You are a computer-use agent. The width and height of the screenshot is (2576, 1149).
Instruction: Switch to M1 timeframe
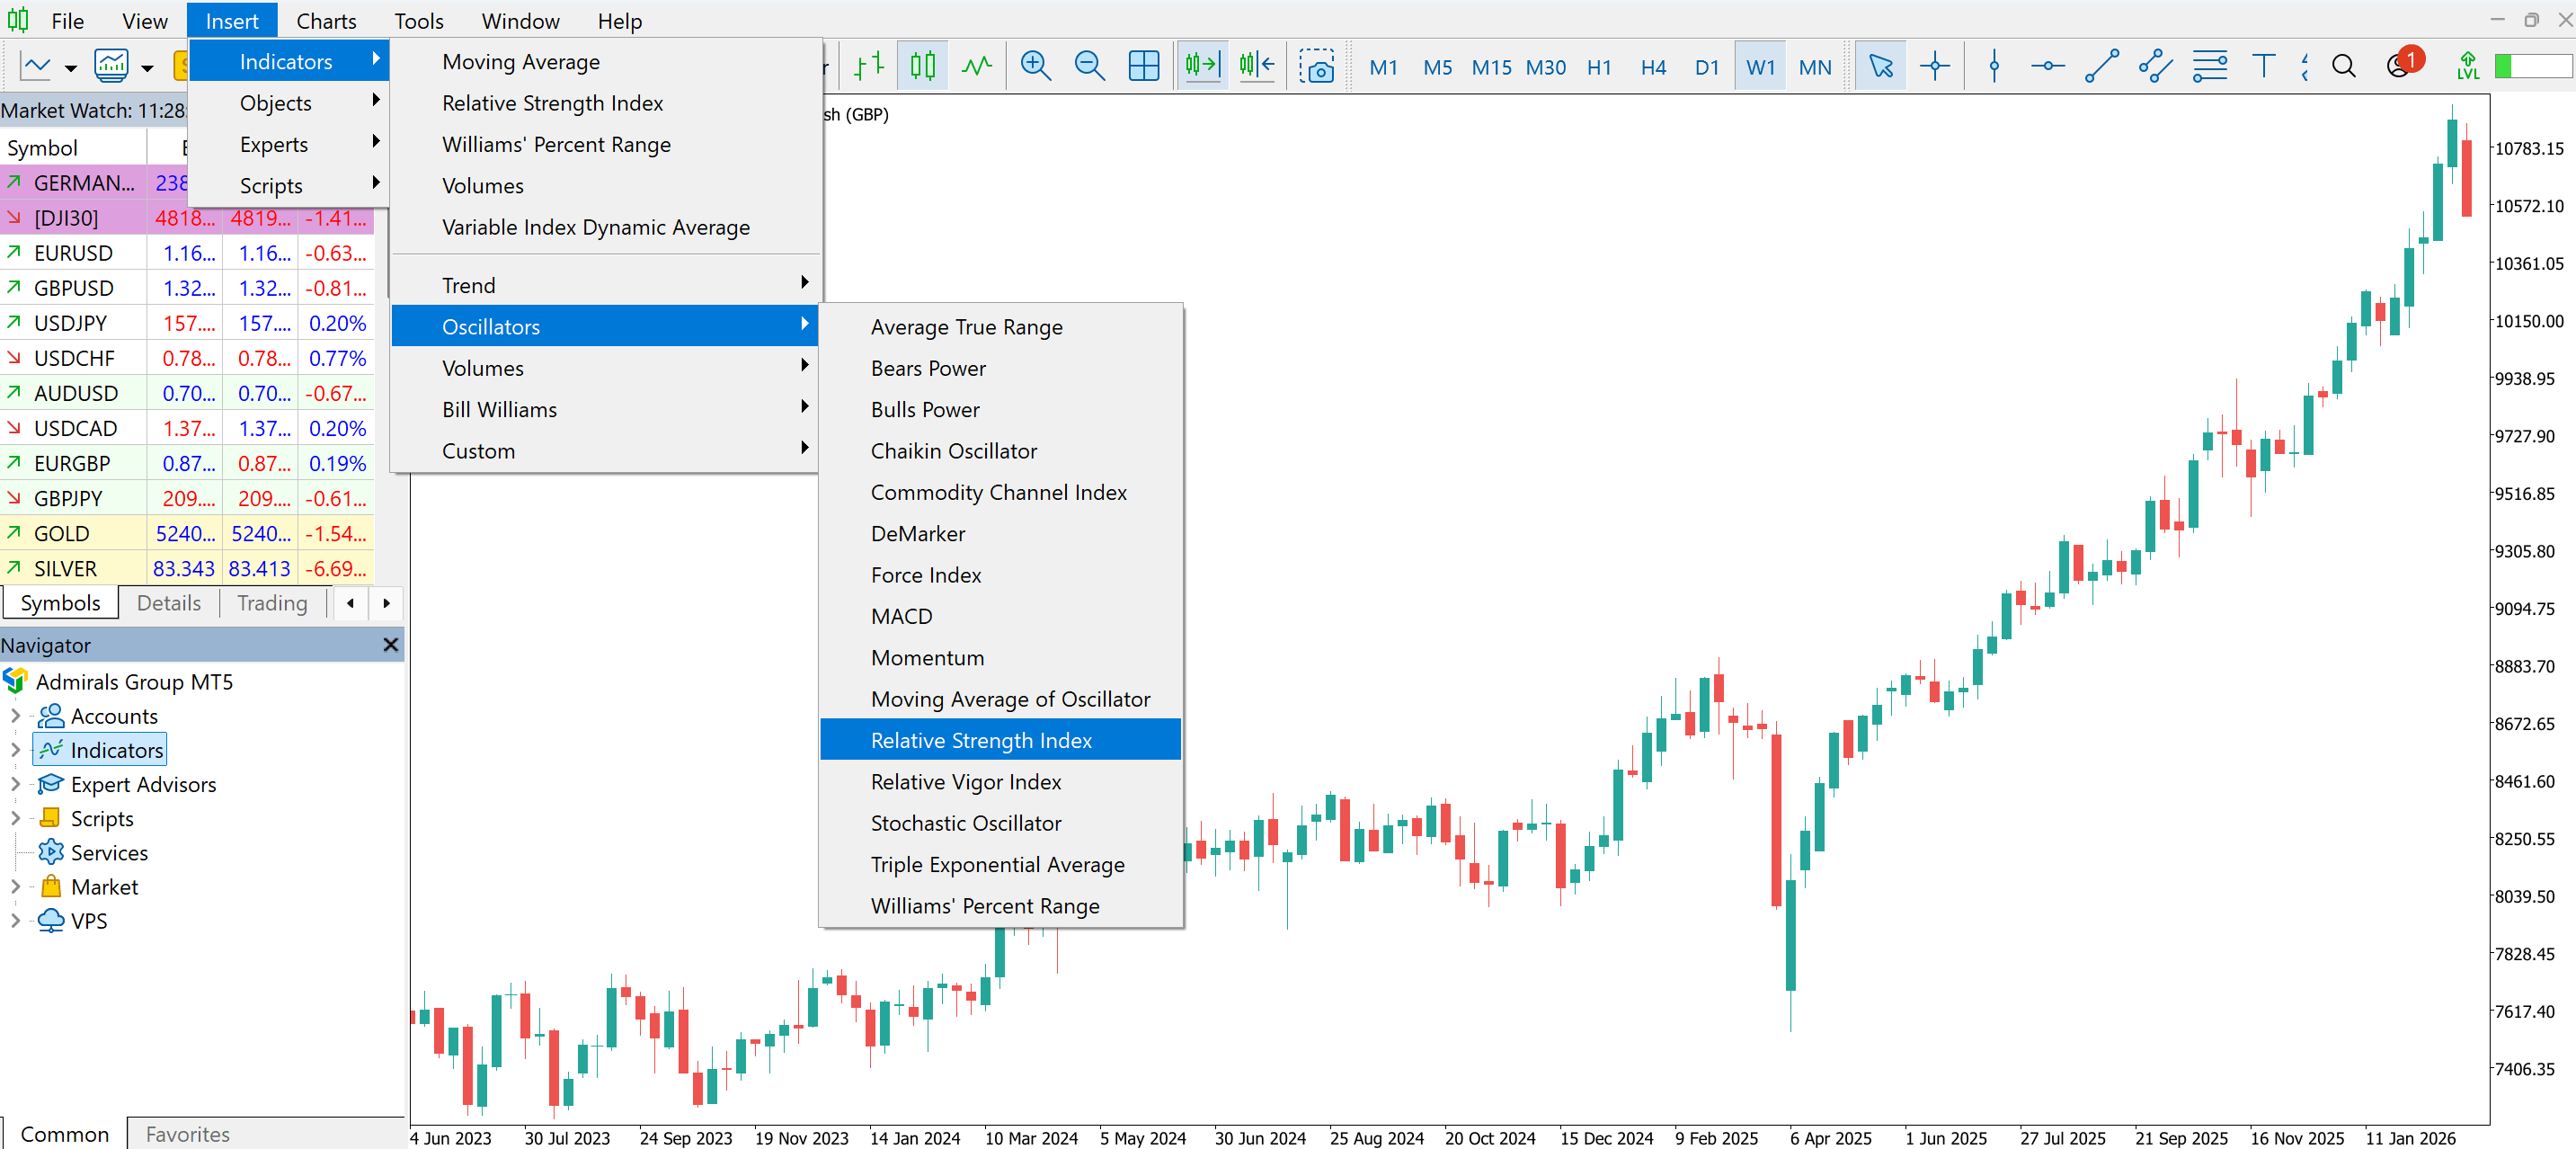click(x=1383, y=67)
